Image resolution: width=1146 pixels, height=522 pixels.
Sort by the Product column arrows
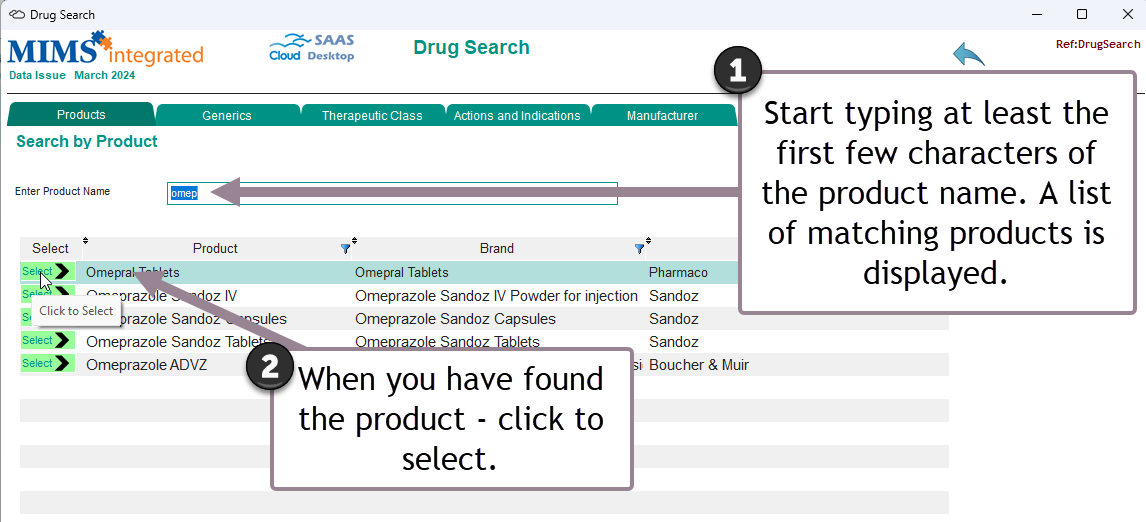[85, 241]
